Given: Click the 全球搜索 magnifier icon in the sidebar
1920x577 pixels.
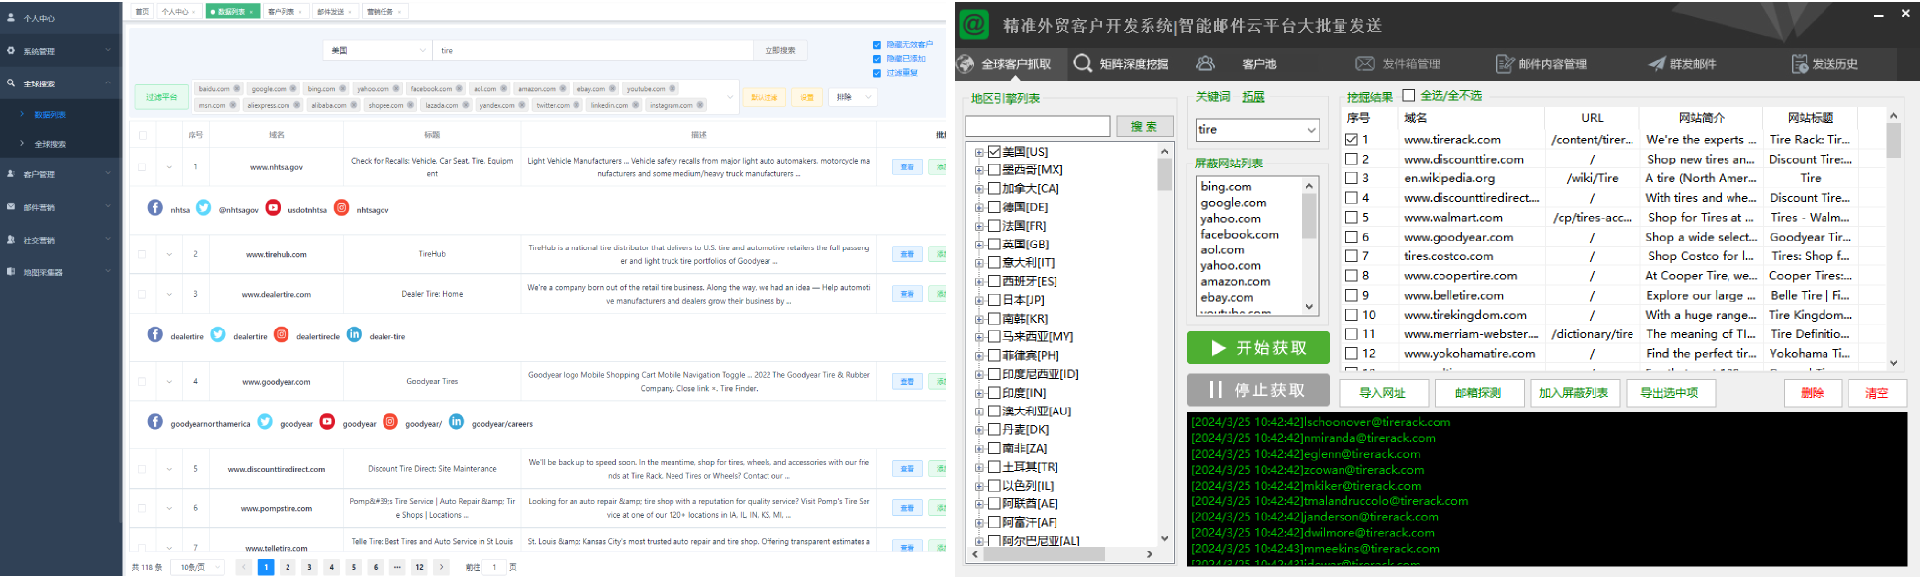Looking at the screenshot, I should click(11, 84).
